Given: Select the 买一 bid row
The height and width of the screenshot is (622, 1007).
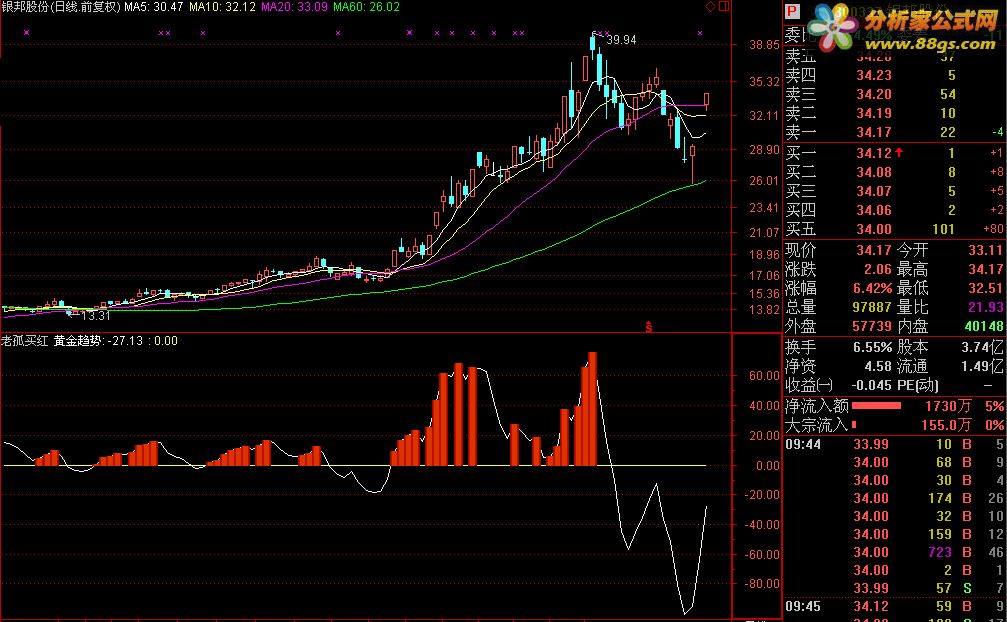Looking at the screenshot, I should coord(893,153).
